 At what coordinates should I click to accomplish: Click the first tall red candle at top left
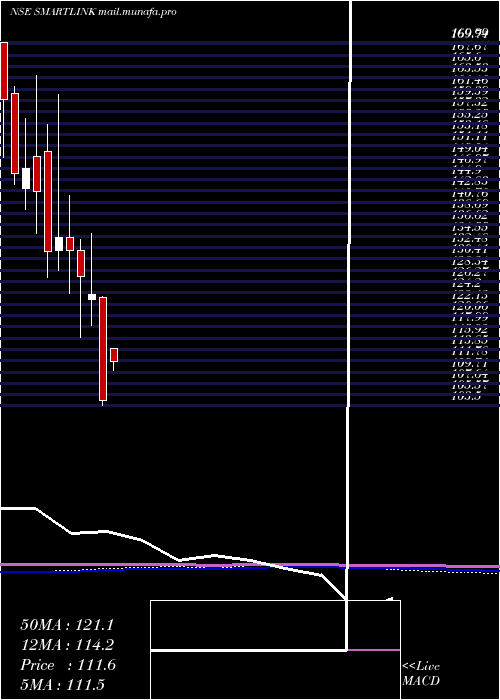click(4, 71)
